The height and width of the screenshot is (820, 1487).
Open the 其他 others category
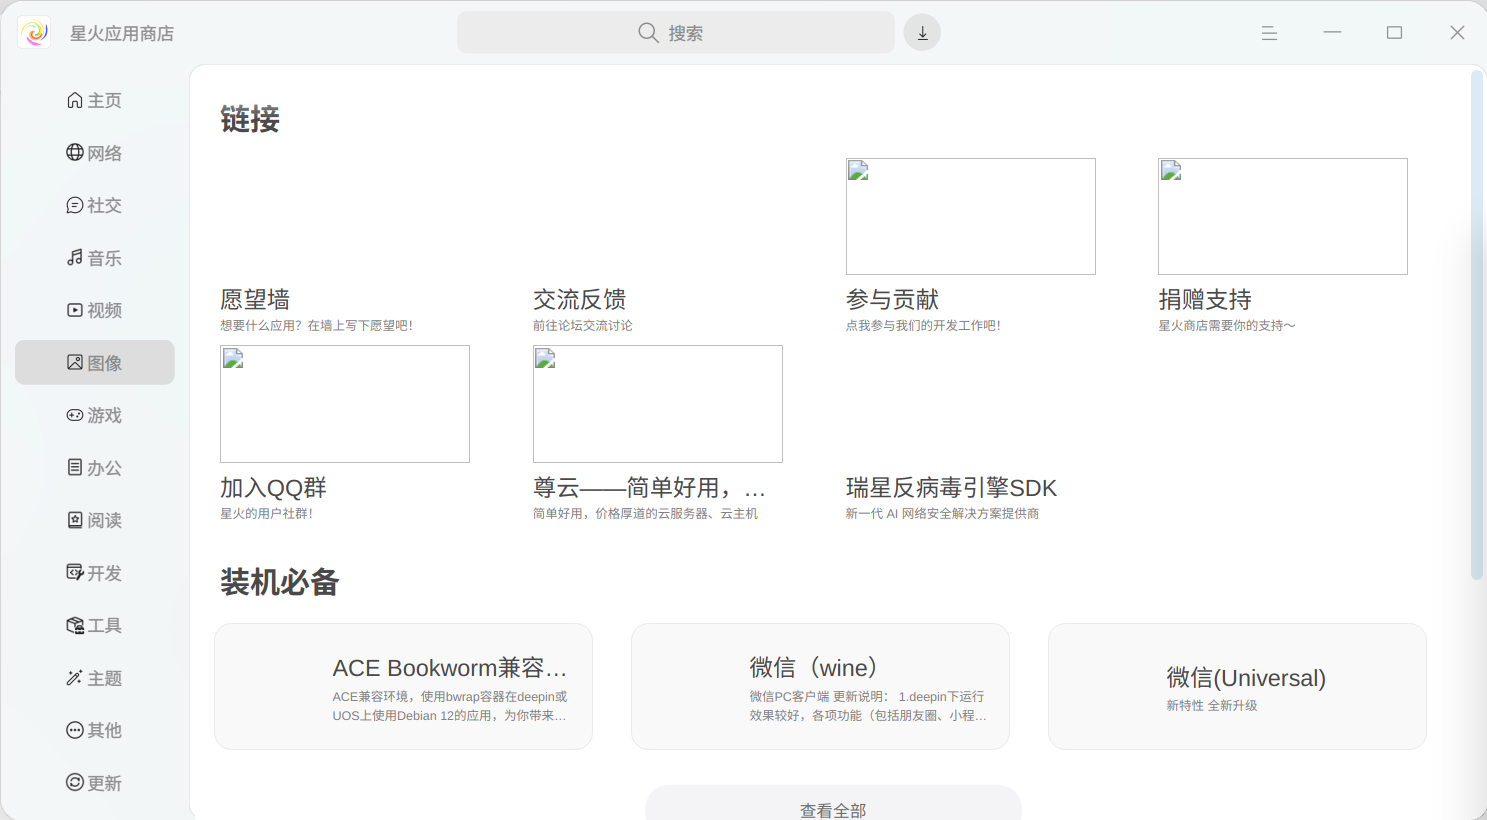pyautogui.click(x=95, y=730)
